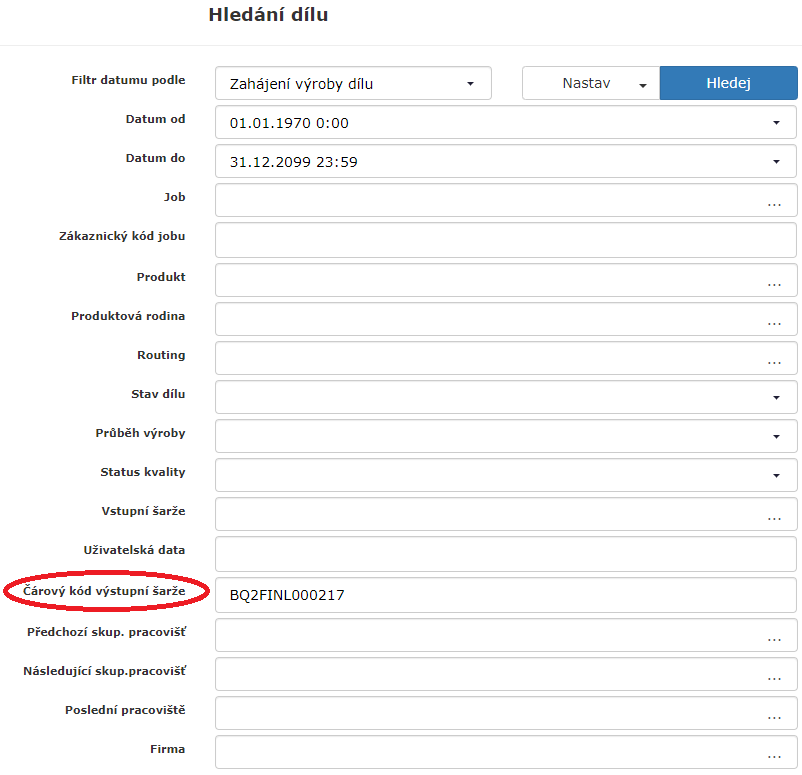Expand the Datum od date picker
This screenshot has width=802, height=775.
776,123
